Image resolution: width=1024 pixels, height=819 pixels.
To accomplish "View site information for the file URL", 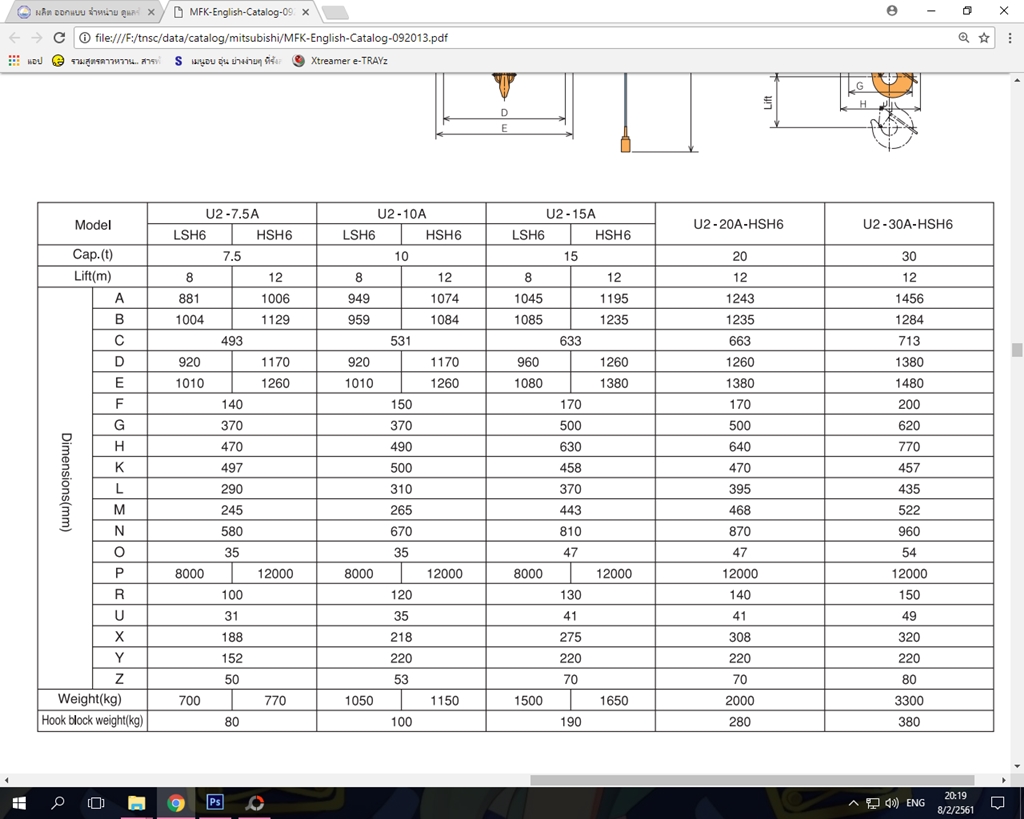I will click(84, 38).
